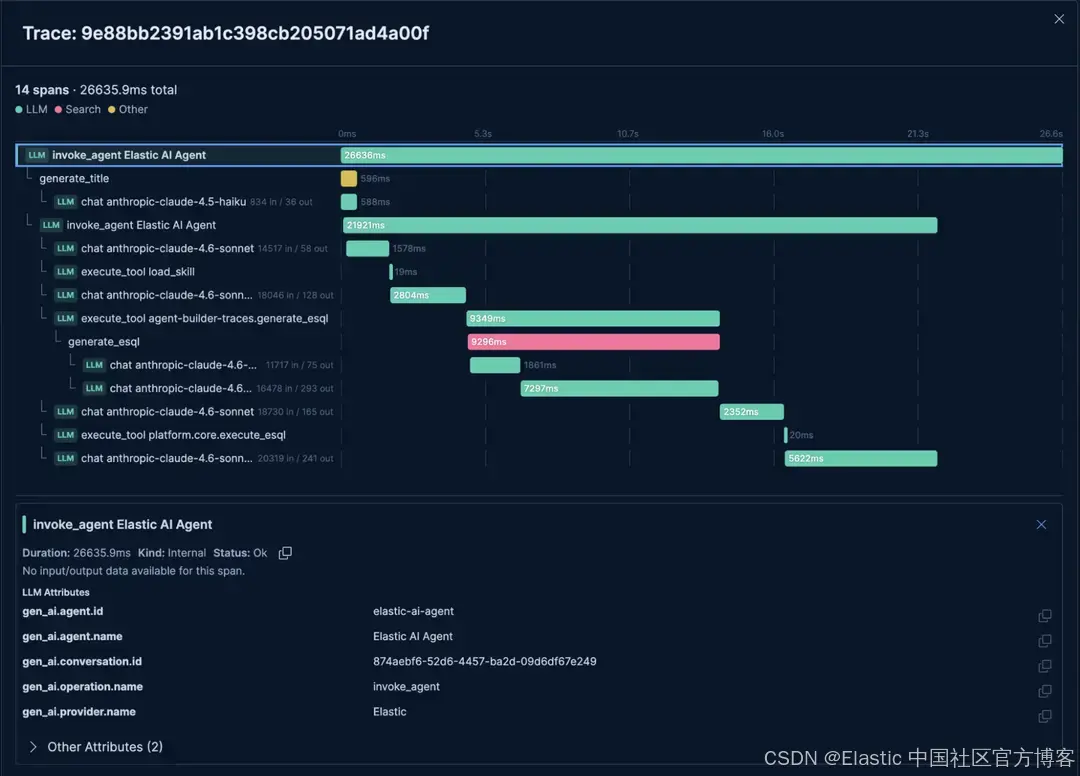Click the 588ms haiku chat bar
The image size is (1080, 776).
pos(349,202)
